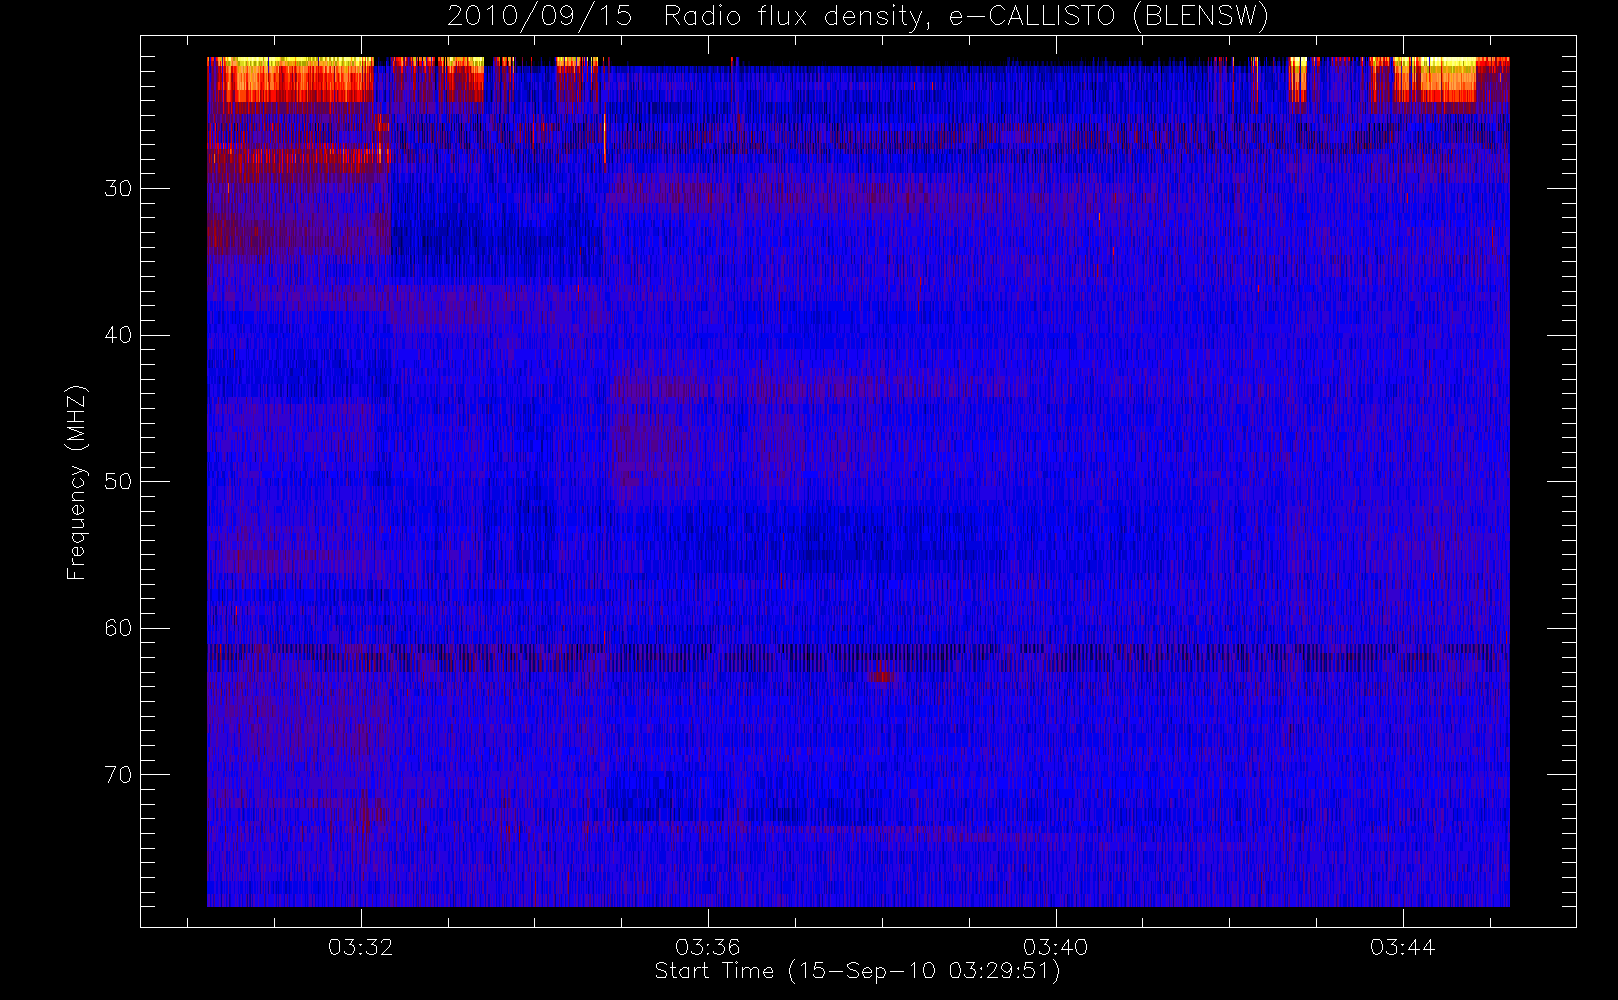Click the frequency tick label "60"
Image resolution: width=1618 pixels, height=1000 pixels.
[118, 628]
